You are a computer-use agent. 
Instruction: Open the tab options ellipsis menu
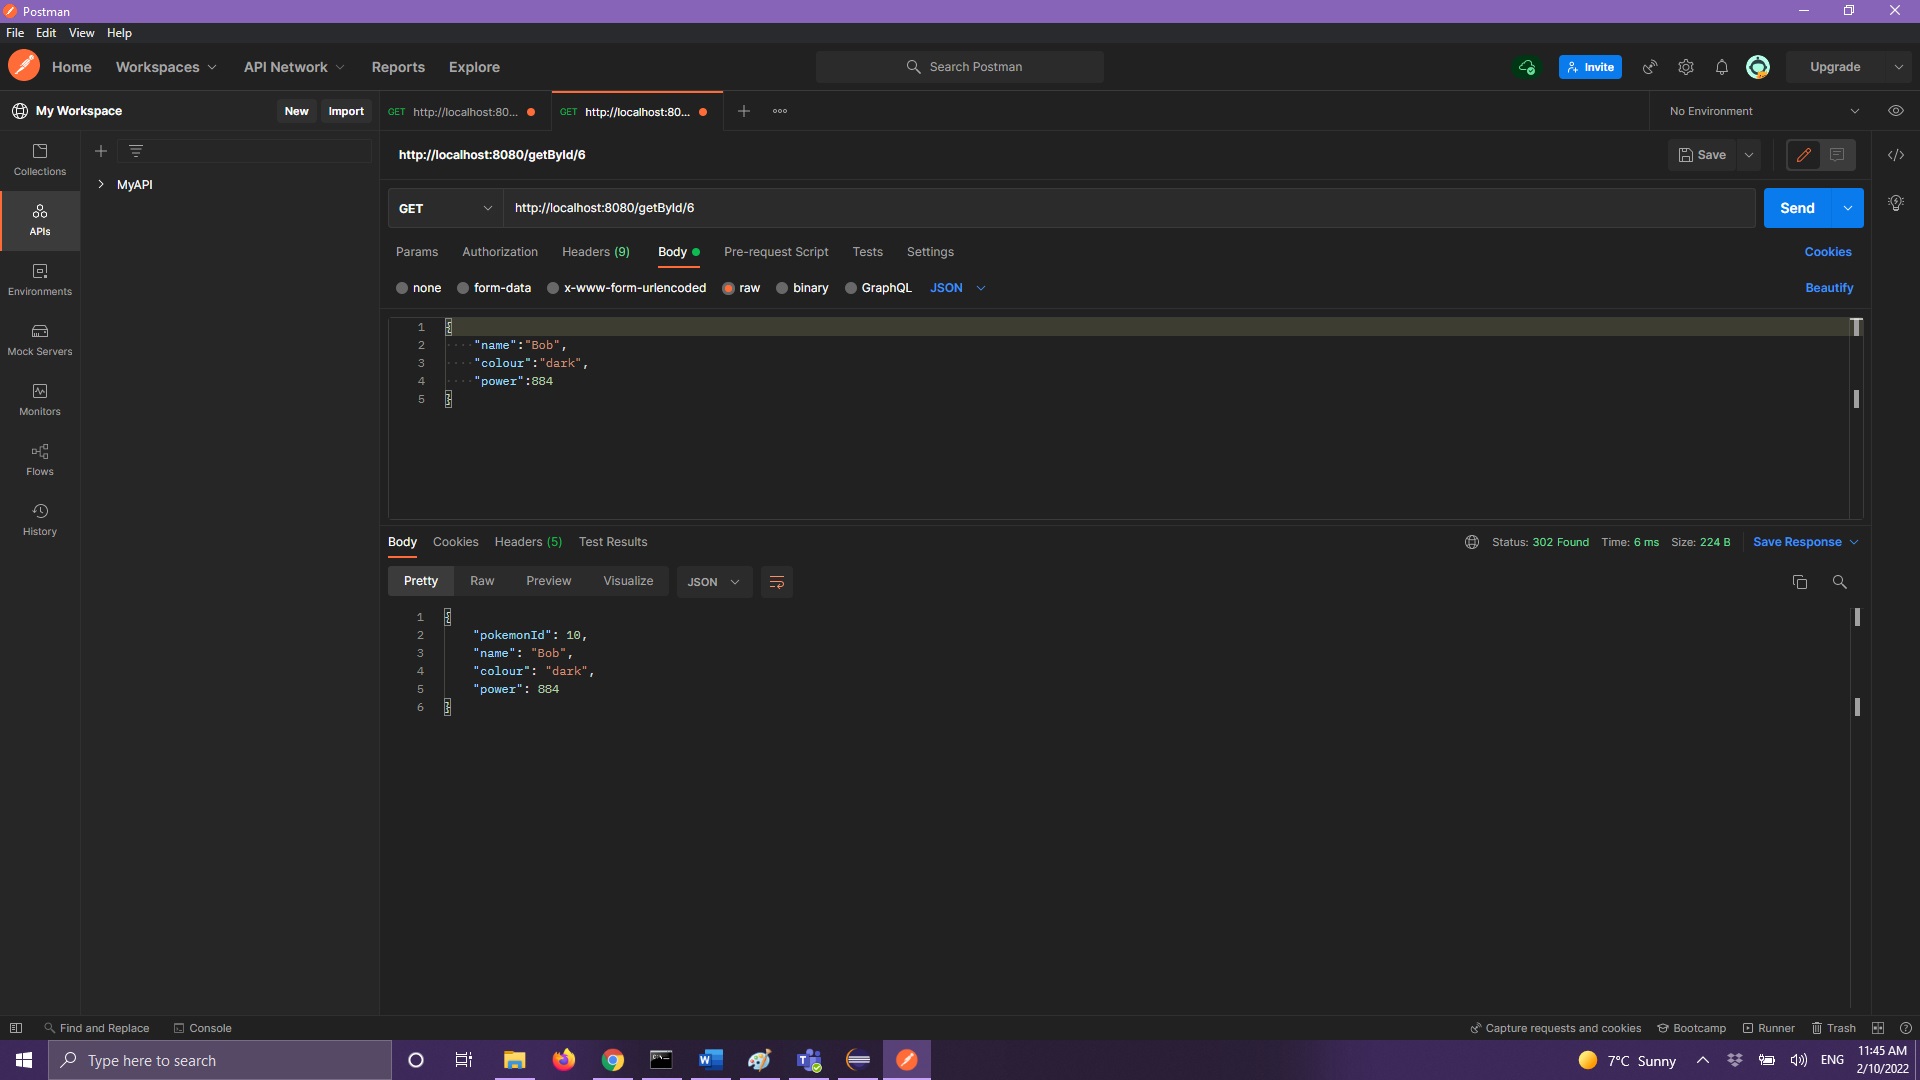(x=780, y=111)
